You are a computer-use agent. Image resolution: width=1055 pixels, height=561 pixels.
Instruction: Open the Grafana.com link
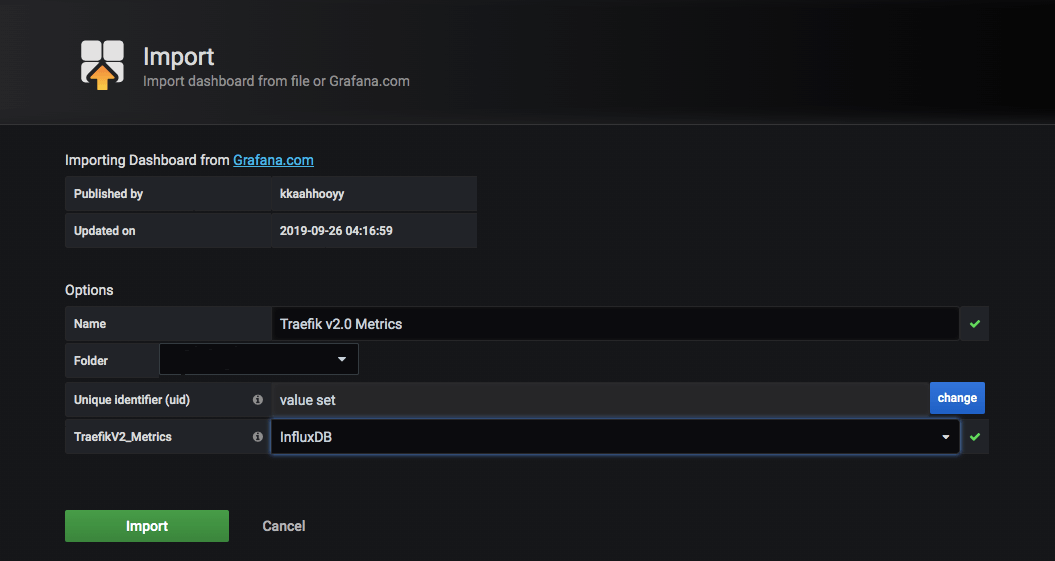tap(273, 160)
